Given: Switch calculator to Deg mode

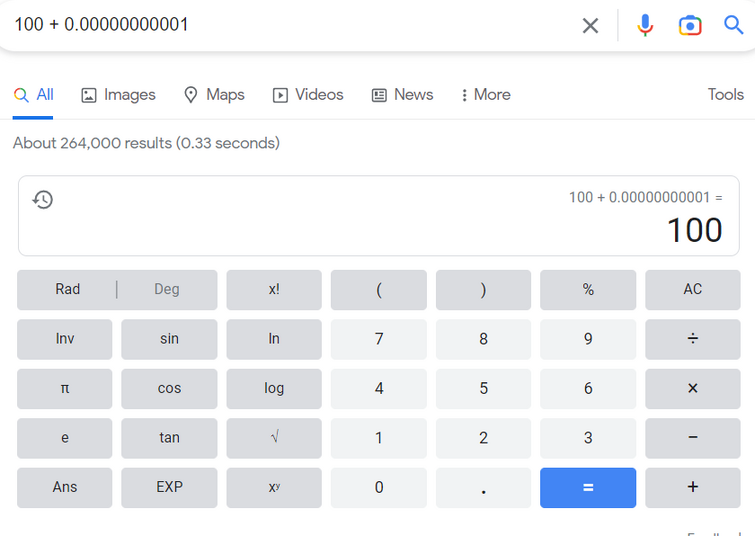Looking at the screenshot, I should pyautogui.click(x=167, y=289).
